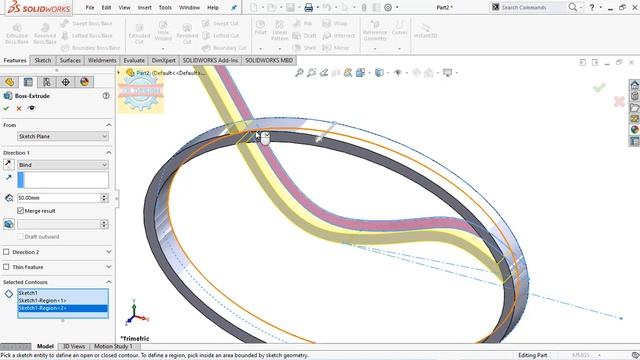Click the Zoom to Fit icon
Image resolution: width=640 pixels, height=360 pixels.
pyautogui.click(x=299, y=73)
